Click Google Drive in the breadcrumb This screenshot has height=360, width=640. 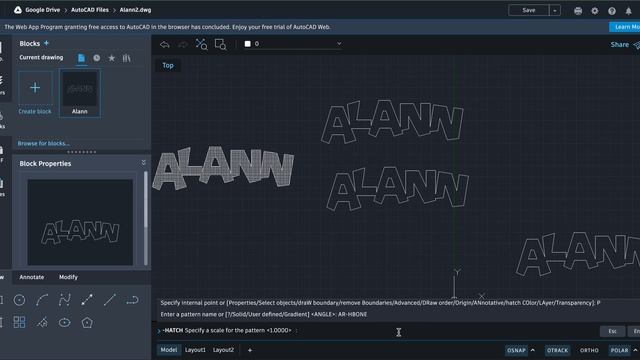tap(42, 10)
